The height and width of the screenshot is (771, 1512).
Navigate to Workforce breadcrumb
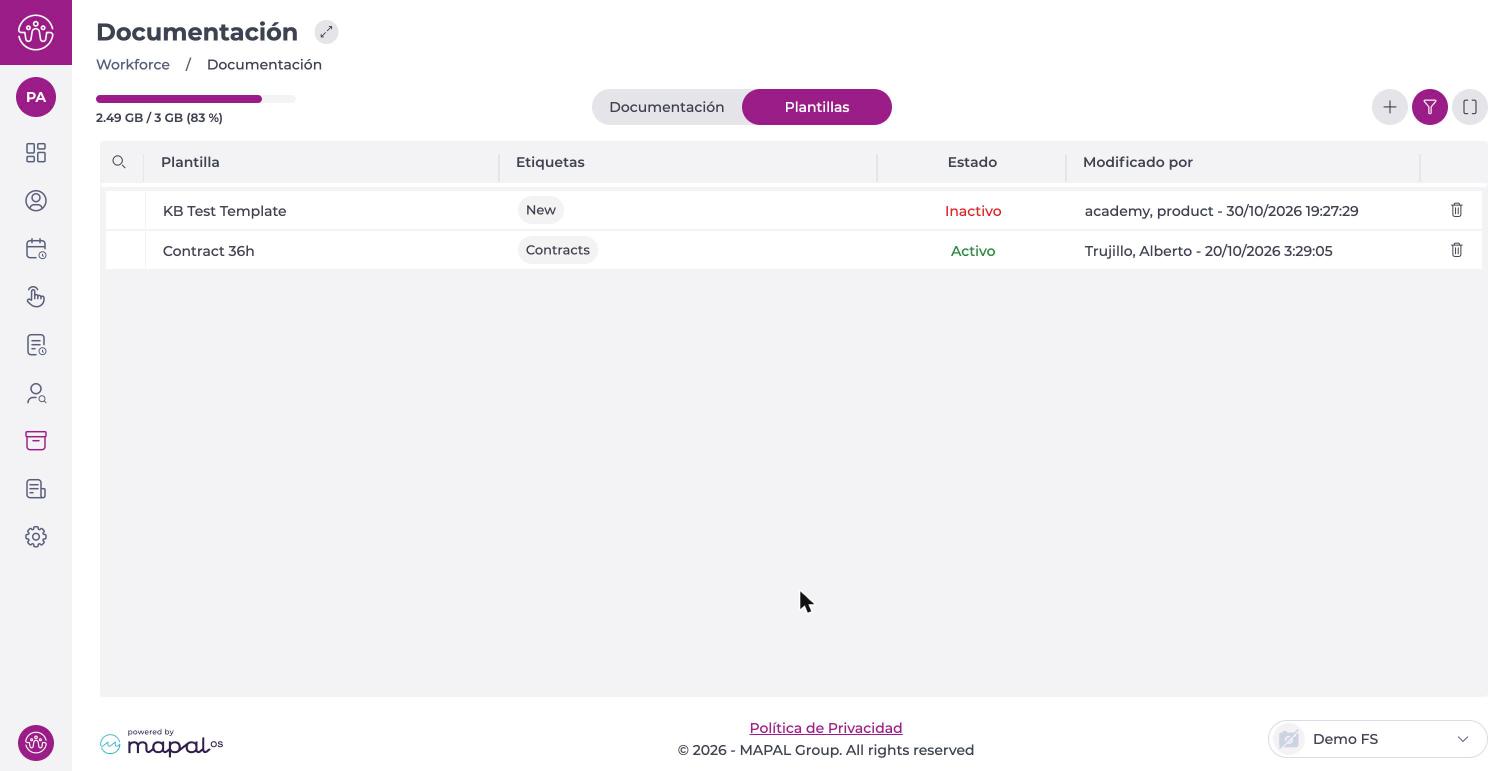click(x=133, y=64)
